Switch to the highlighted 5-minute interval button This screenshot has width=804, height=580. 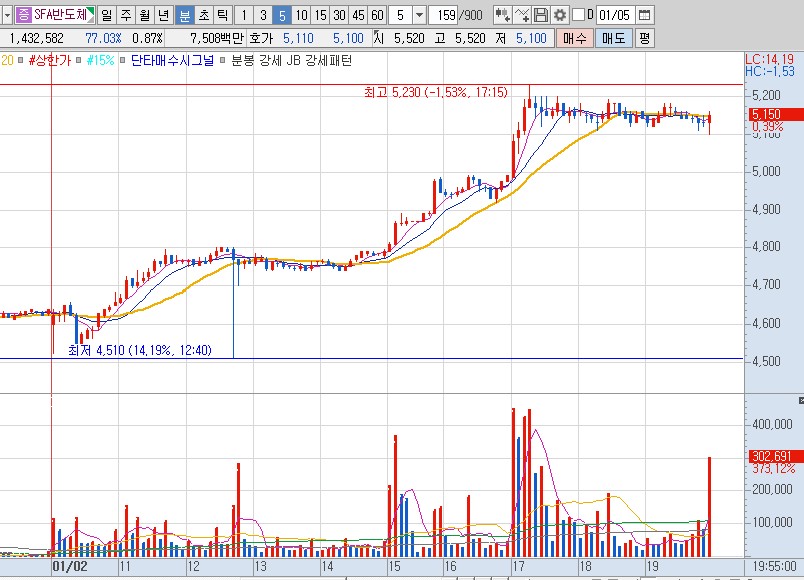(282, 15)
